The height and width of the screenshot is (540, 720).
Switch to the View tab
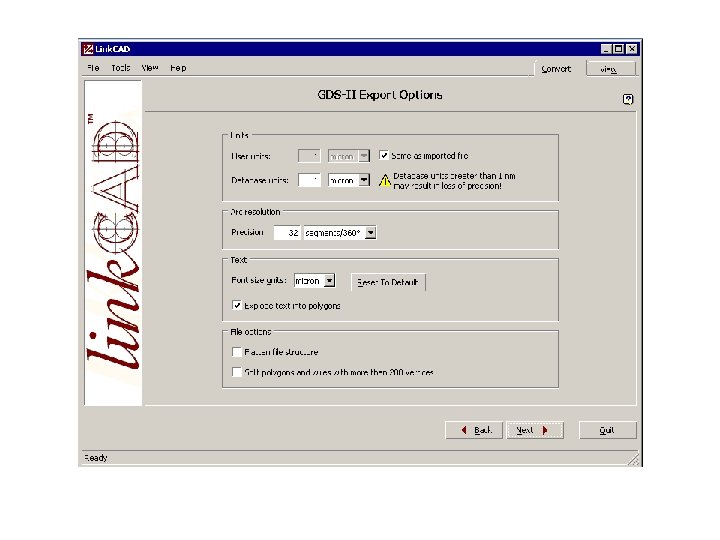pyautogui.click(x=610, y=69)
